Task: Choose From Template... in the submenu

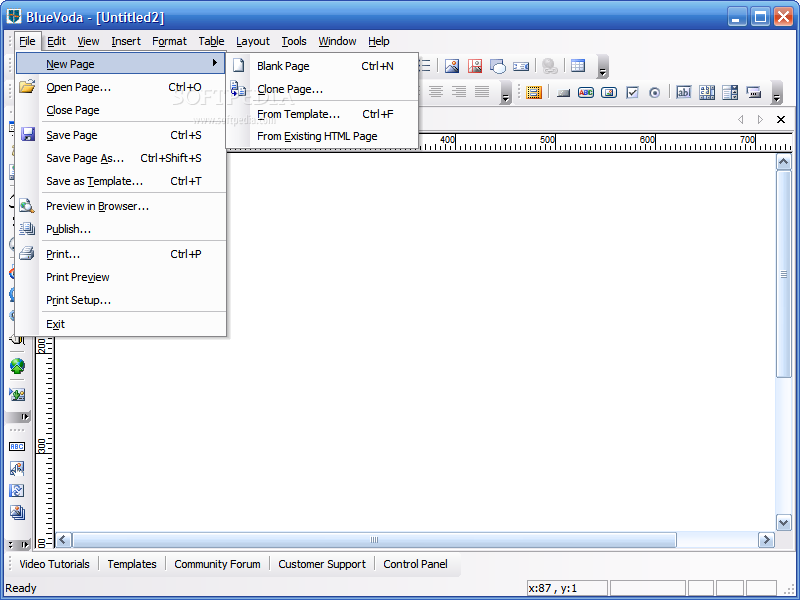Action: [x=298, y=114]
